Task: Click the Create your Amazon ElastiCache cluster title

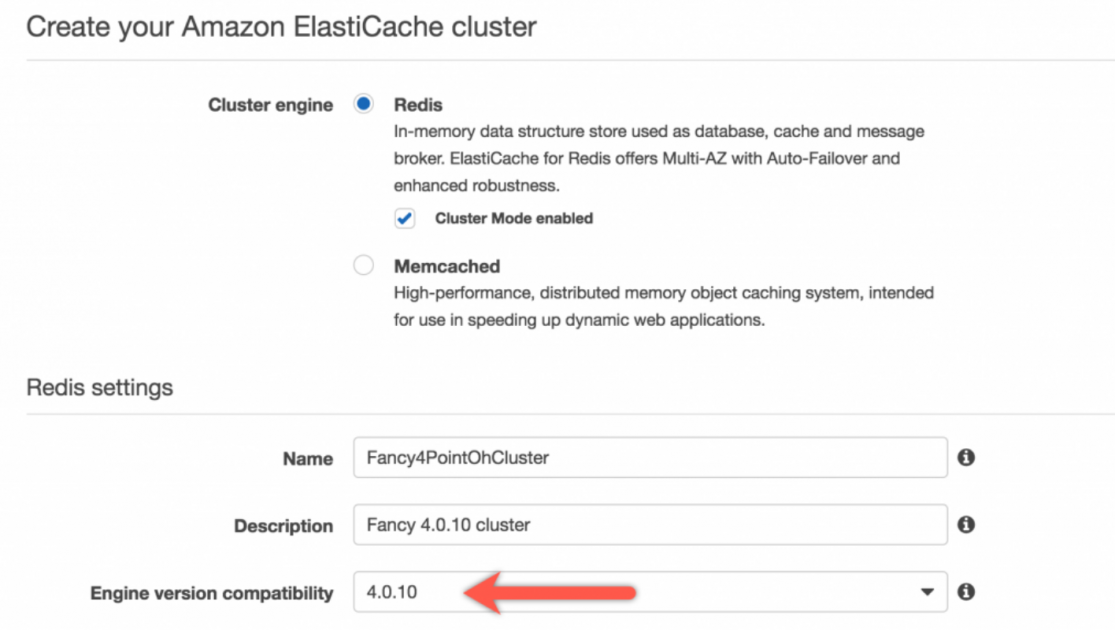Action: click(x=283, y=27)
